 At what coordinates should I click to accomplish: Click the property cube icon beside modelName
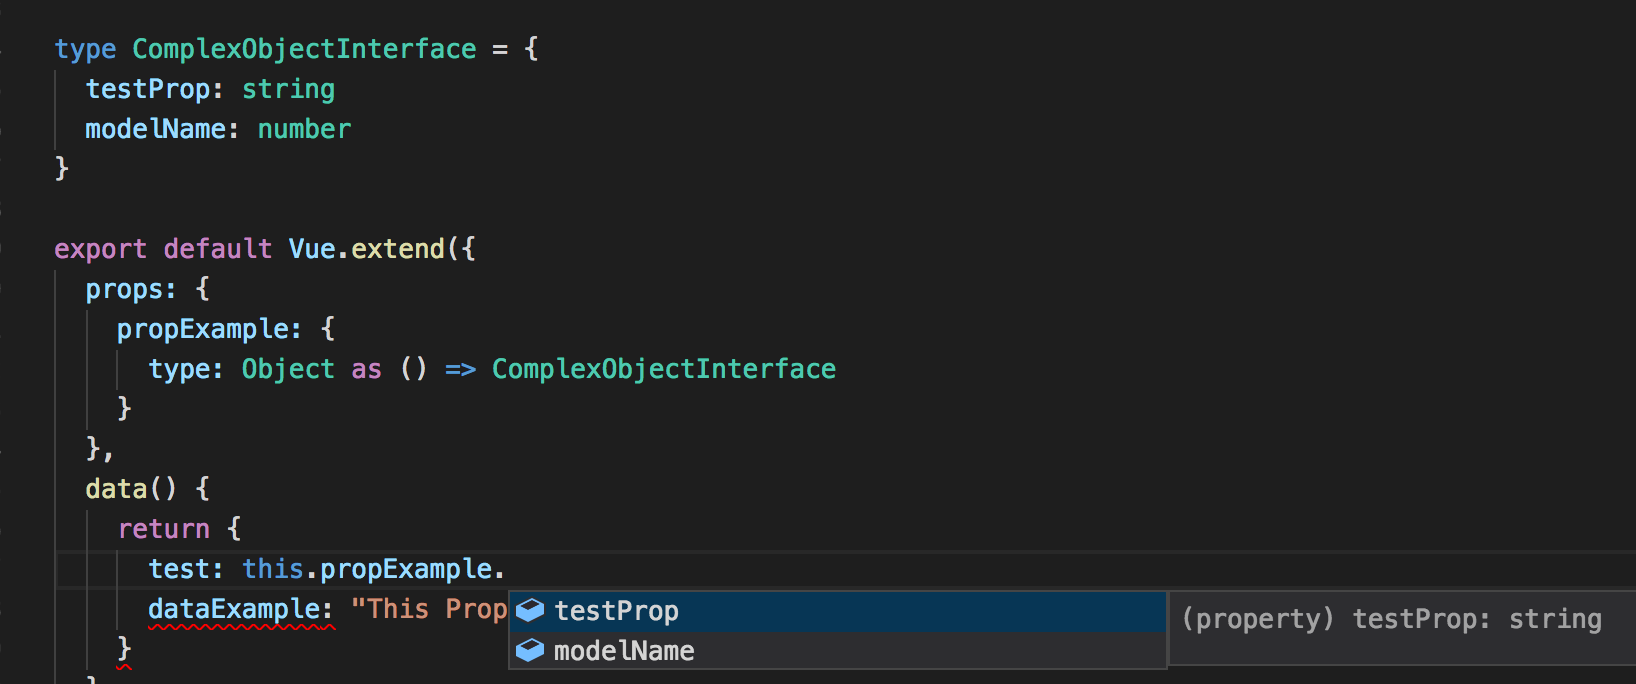click(531, 650)
